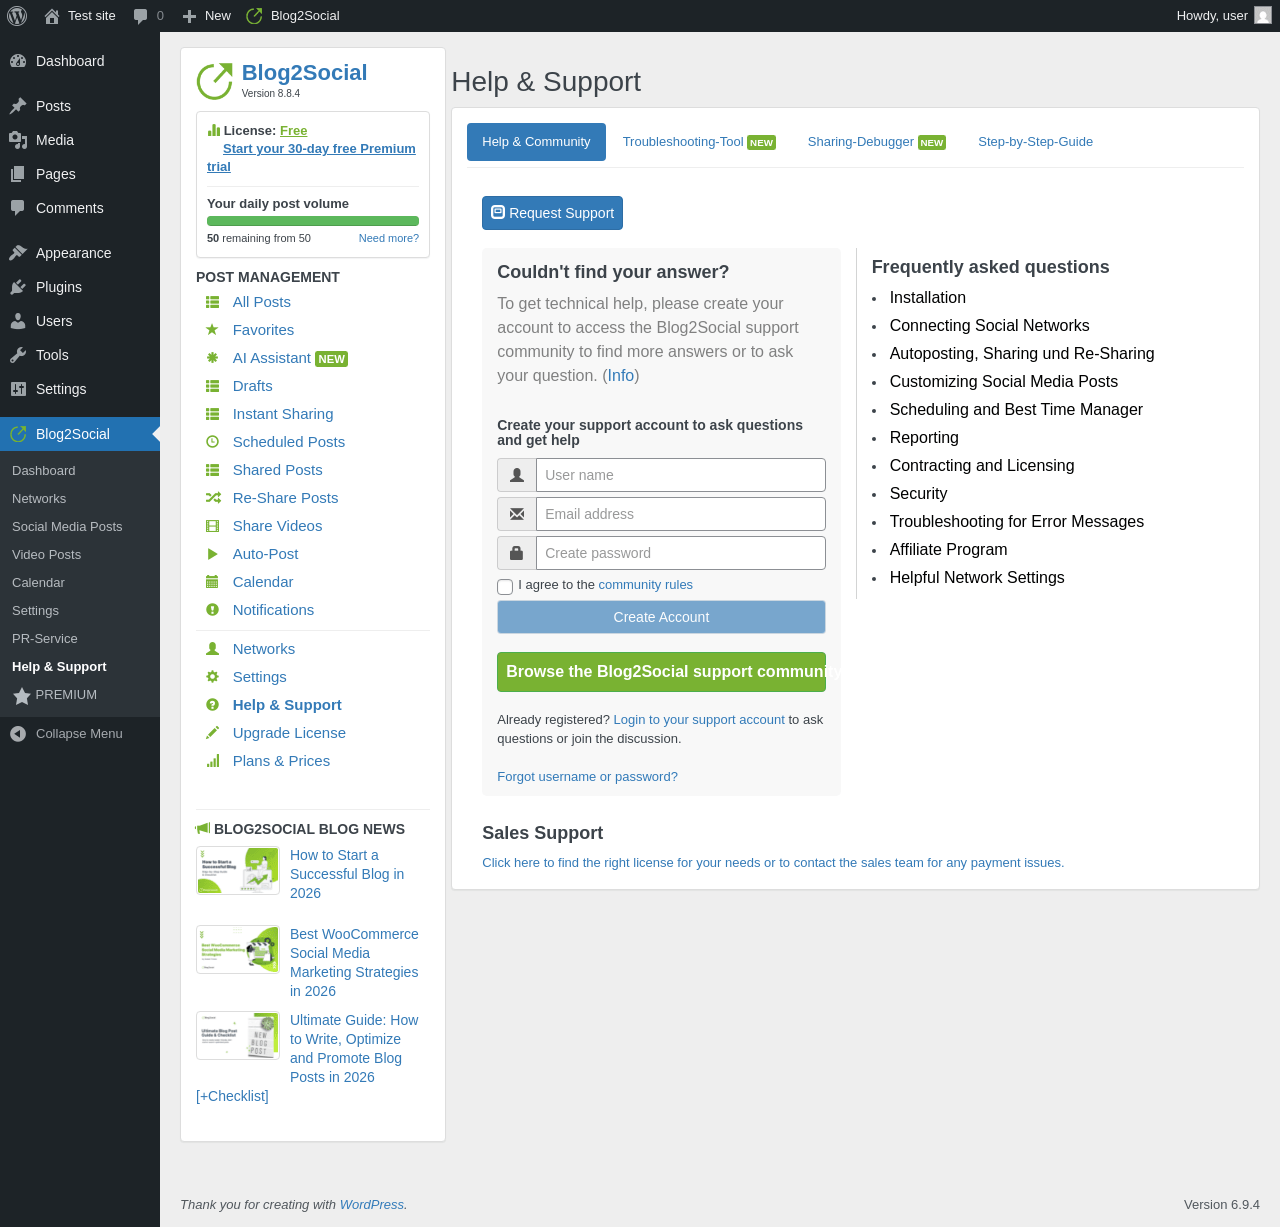The height and width of the screenshot is (1227, 1280).
Task: Open the Login to your support account link
Action: (x=699, y=720)
